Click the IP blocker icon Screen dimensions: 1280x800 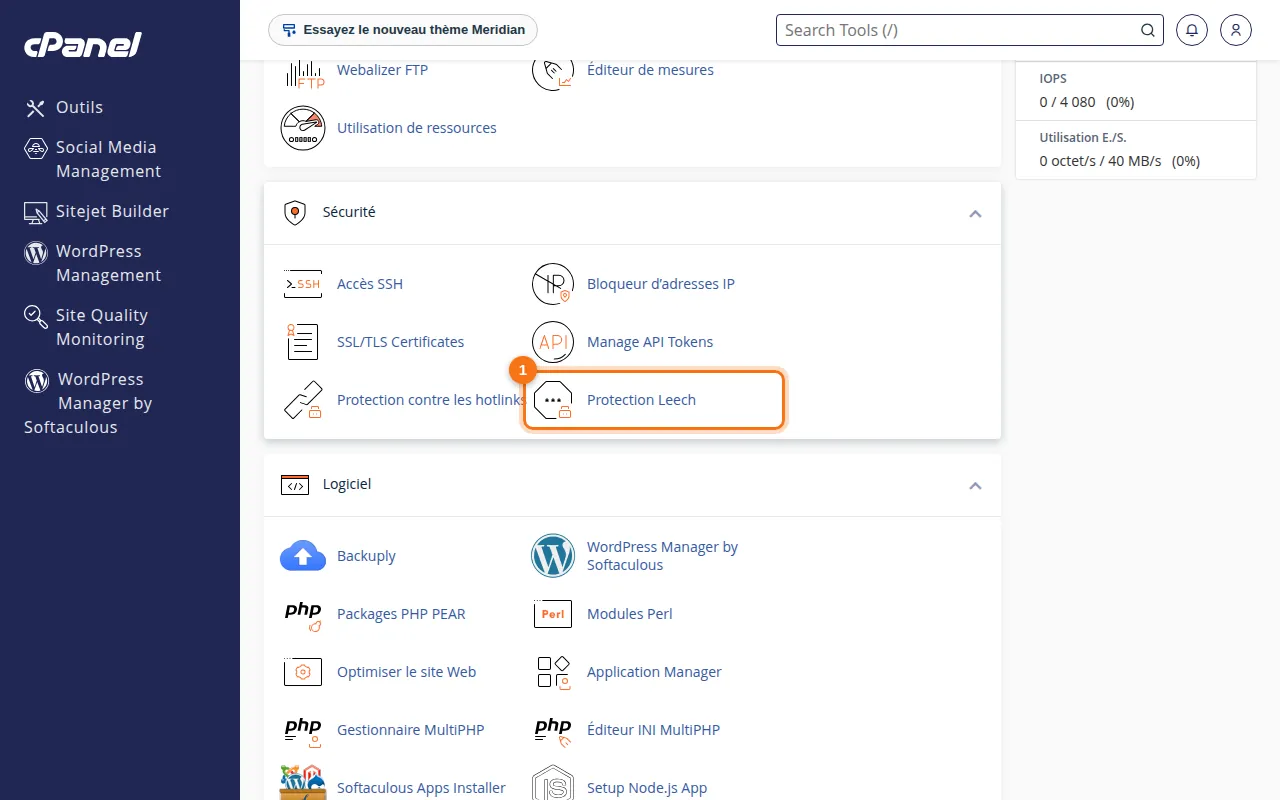tap(552, 284)
